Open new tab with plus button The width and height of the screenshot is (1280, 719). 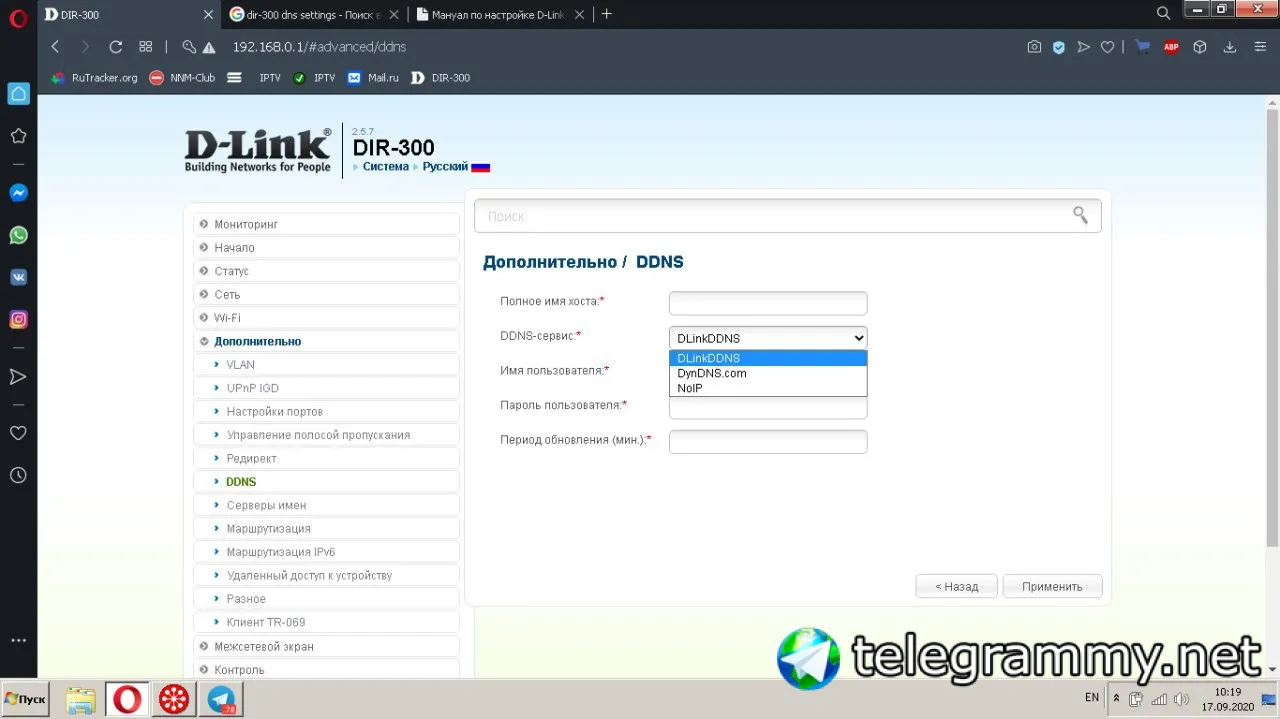click(x=606, y=14)
